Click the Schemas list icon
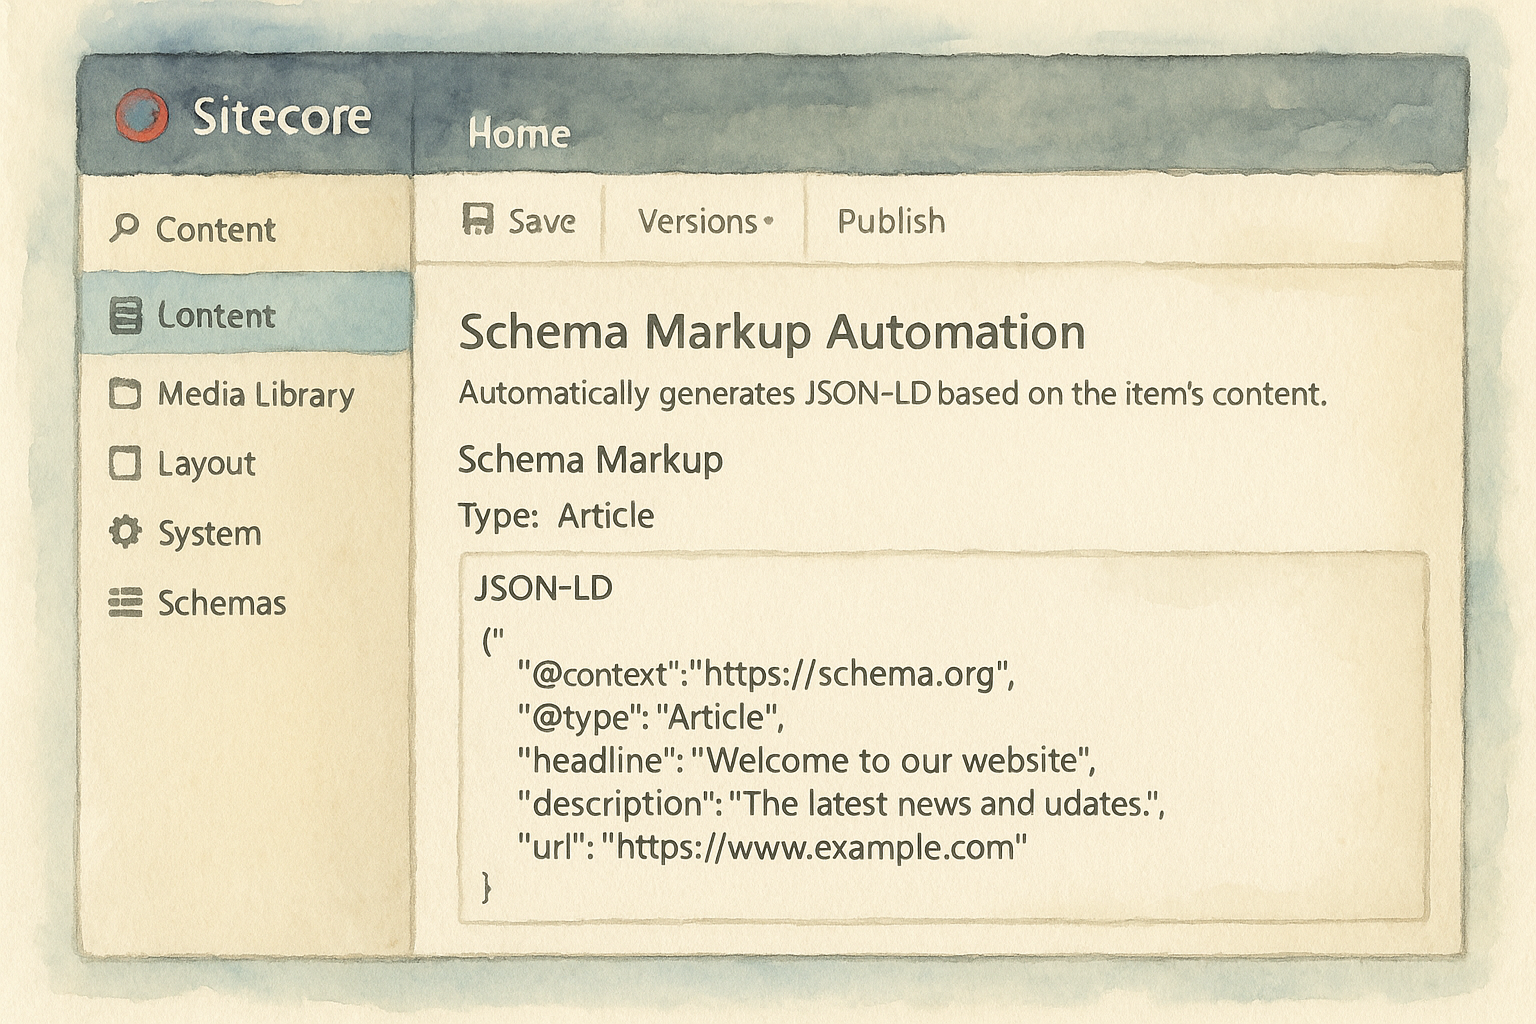 [125, 602]
